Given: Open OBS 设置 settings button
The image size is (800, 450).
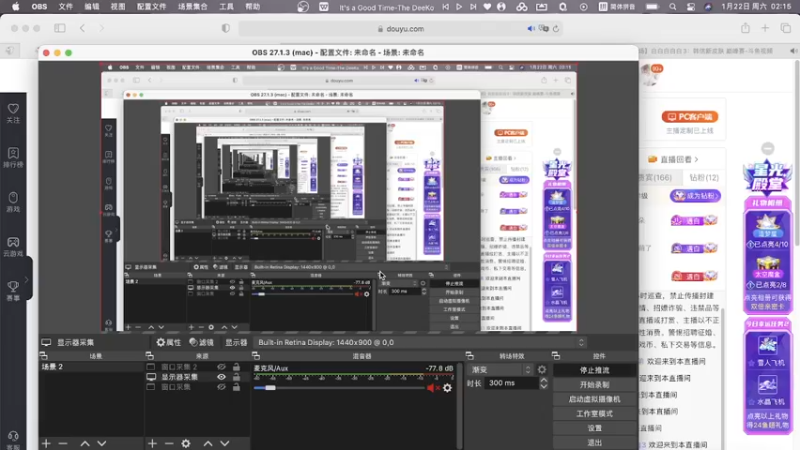Looking at the screenshot, I should 594,428.
